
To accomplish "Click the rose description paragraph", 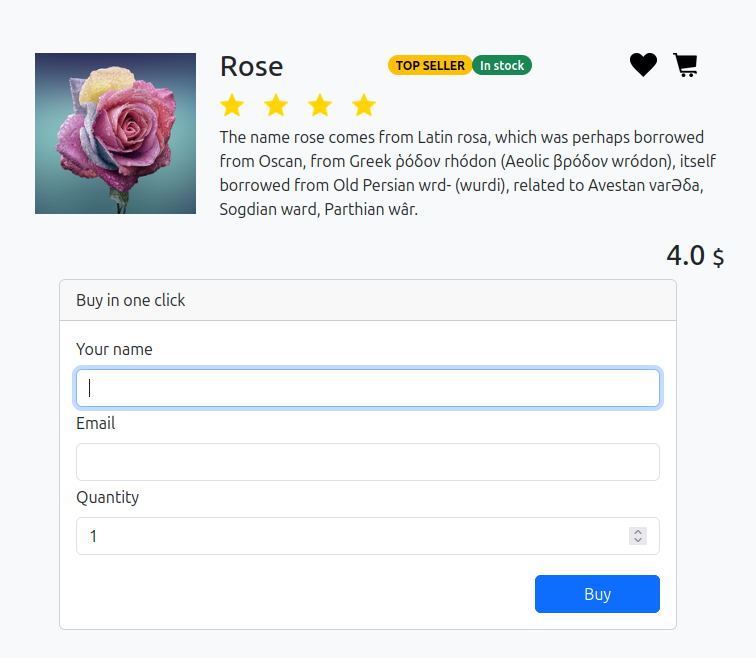I will click(468, 173).
